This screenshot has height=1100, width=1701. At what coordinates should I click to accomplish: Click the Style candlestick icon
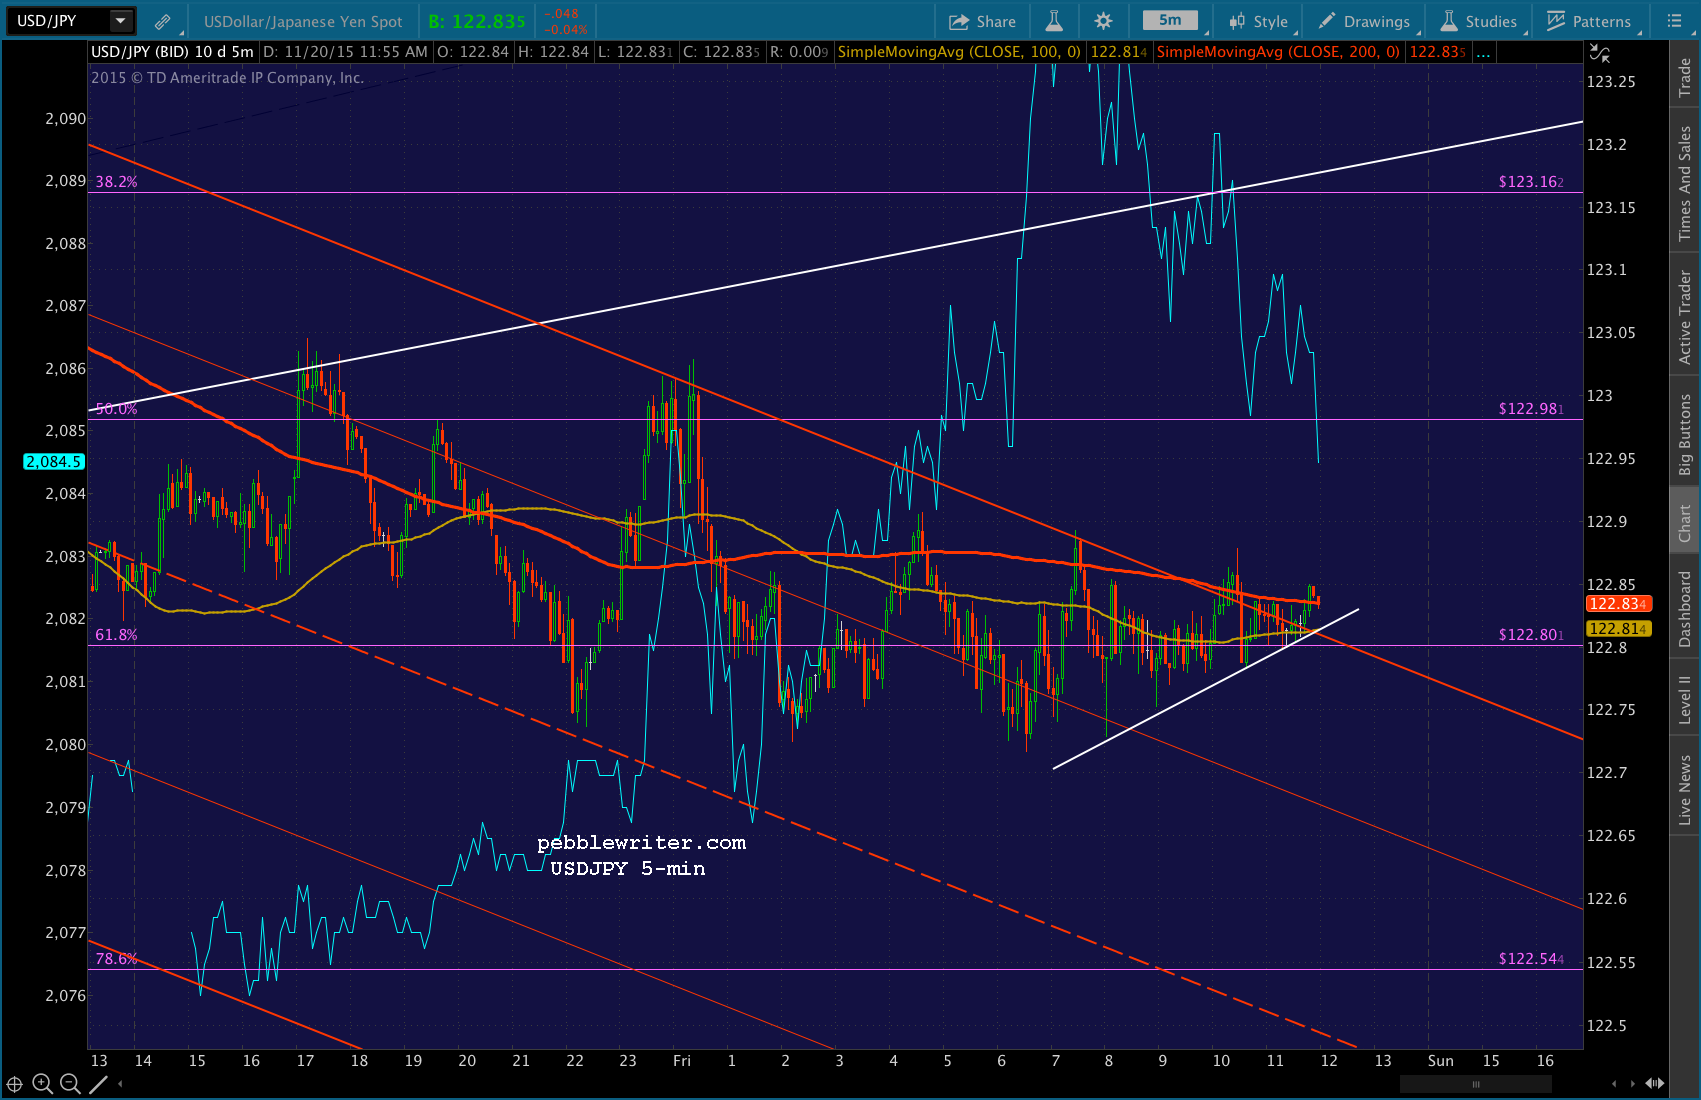tap(1237, 21)
